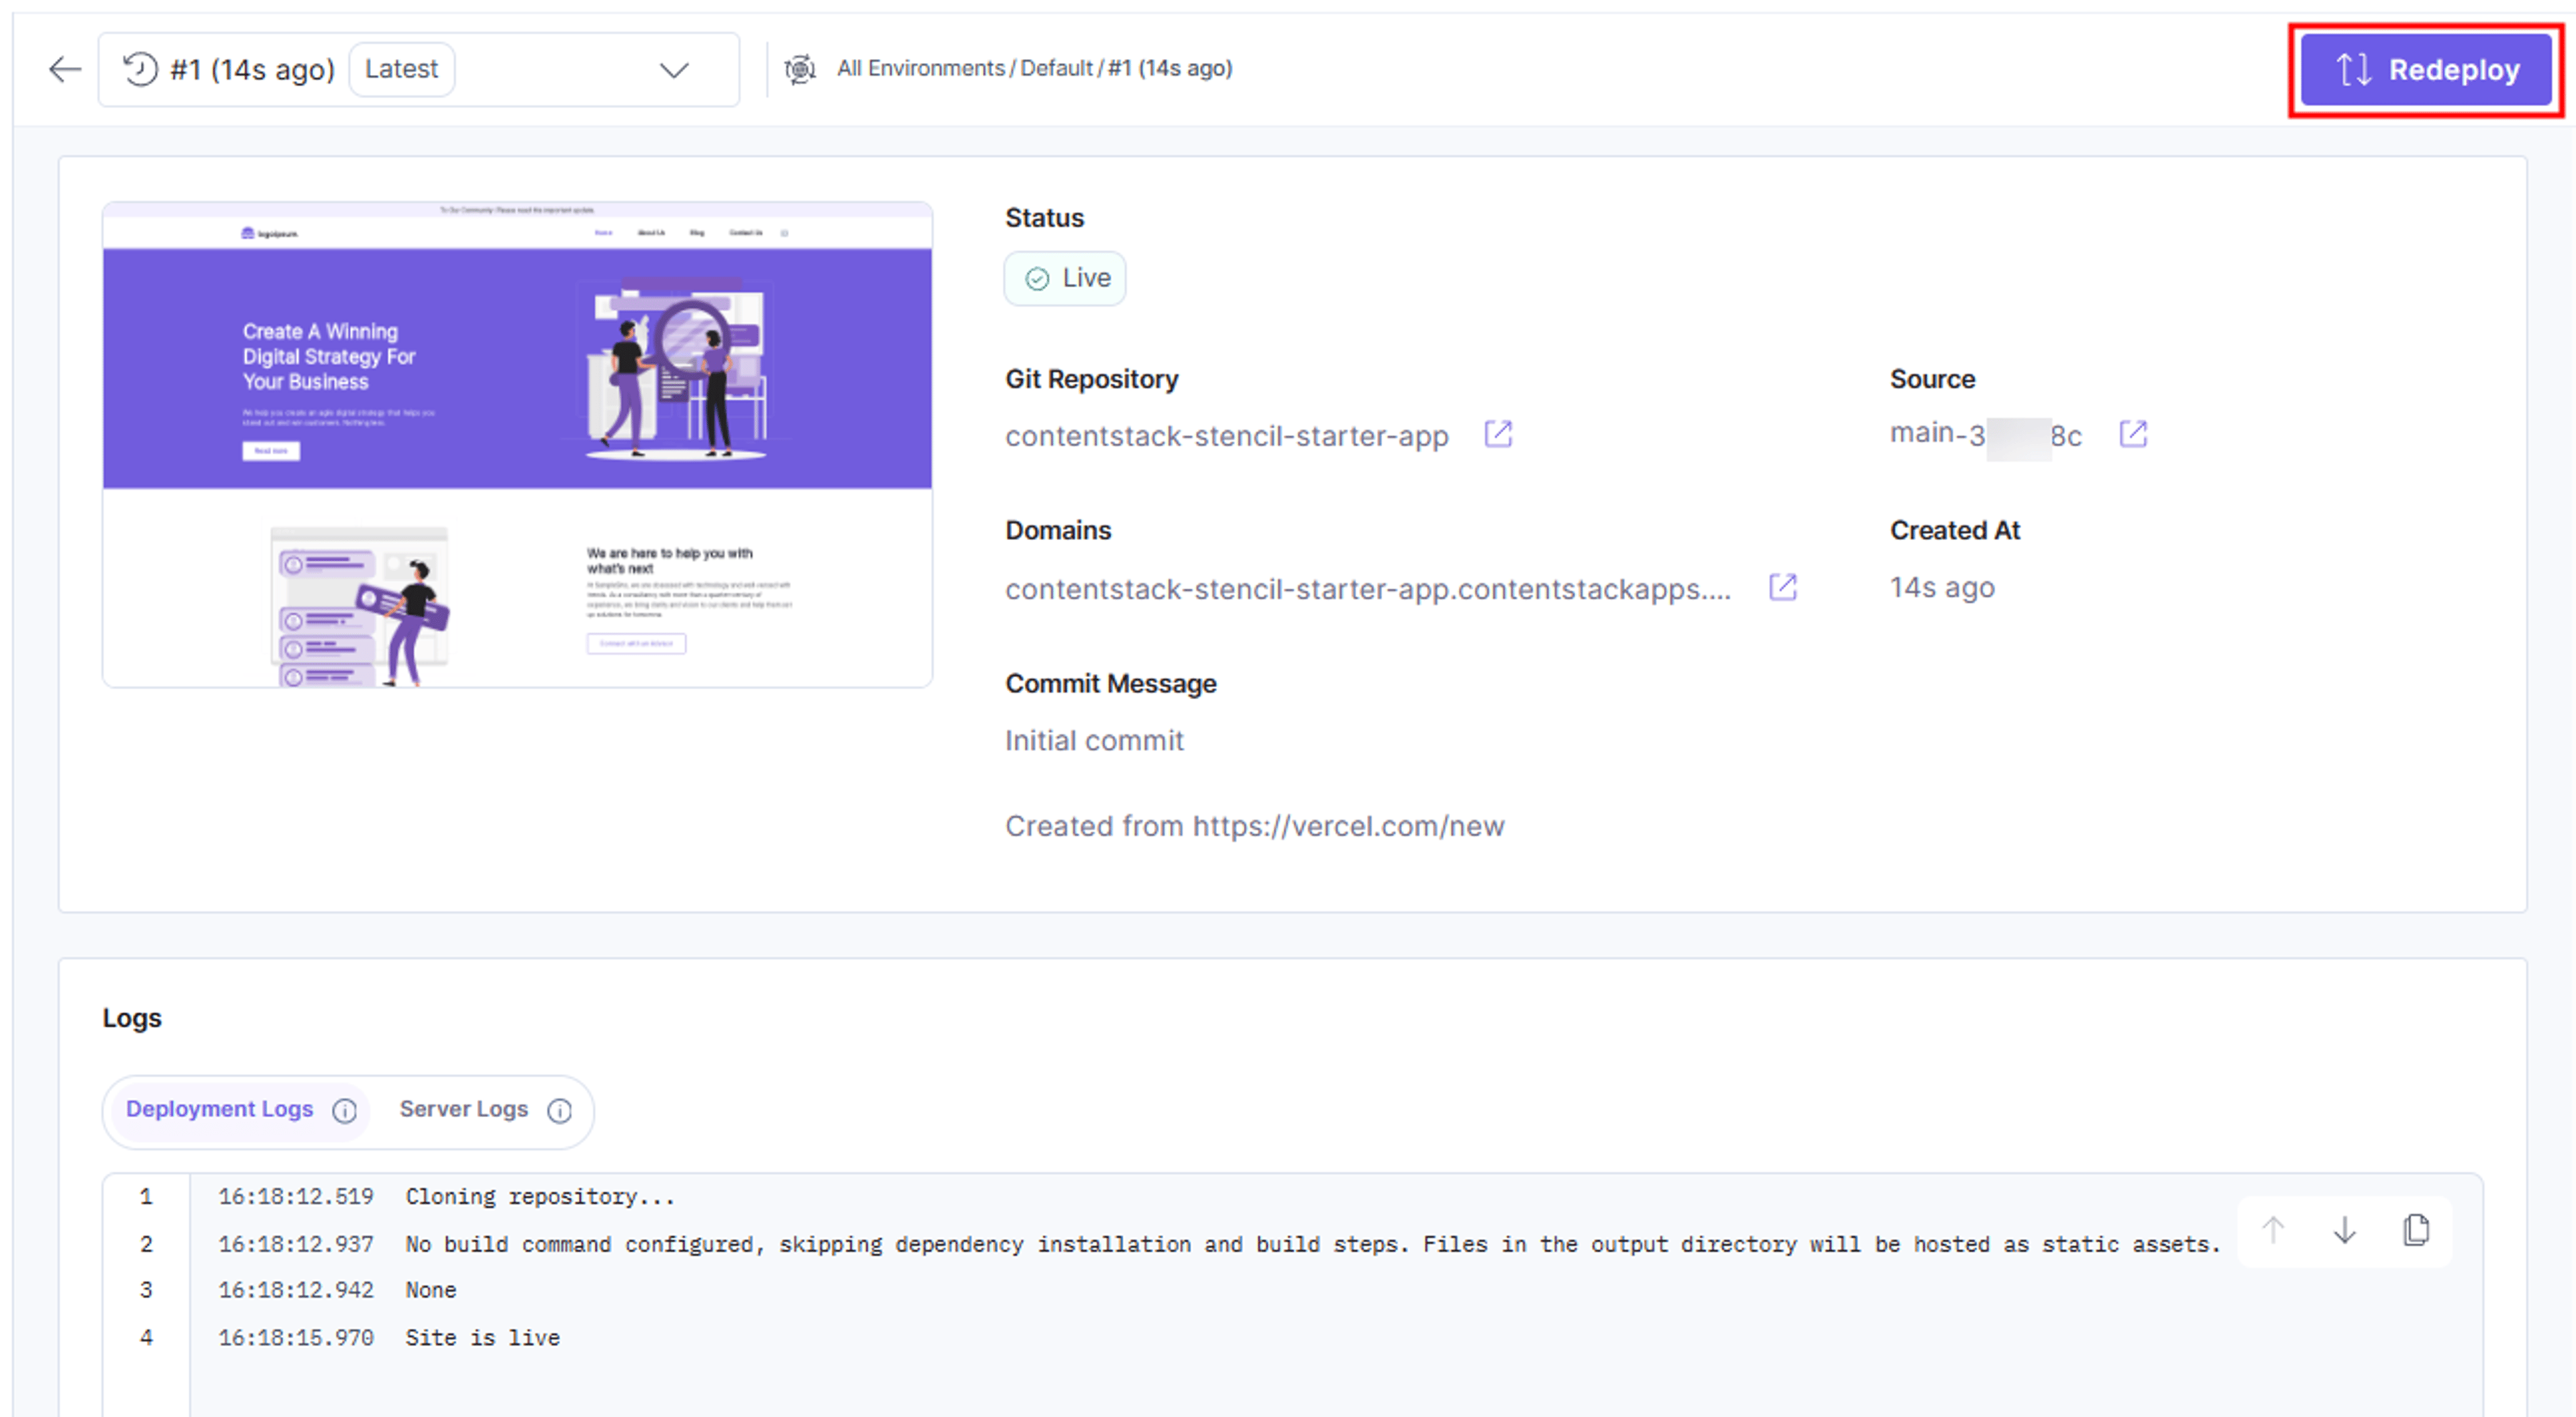Click Deployment Logs info icon
Viewport: 2576px width, 1417px height.
[x=344, y=1111]
